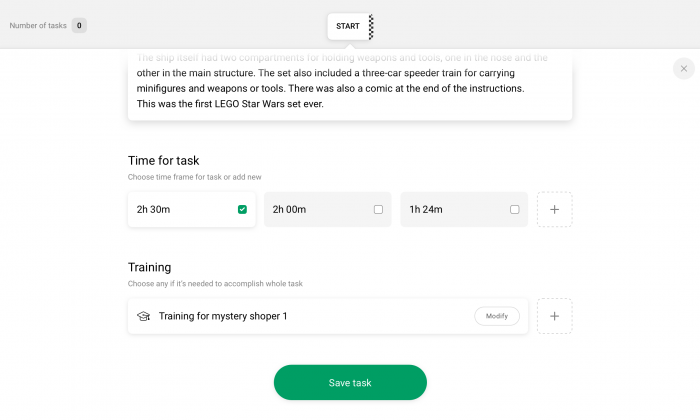This screenshot has width=700, height=420.
Task: Click Modify on mystery shoper training
Action: click(497, 316)
